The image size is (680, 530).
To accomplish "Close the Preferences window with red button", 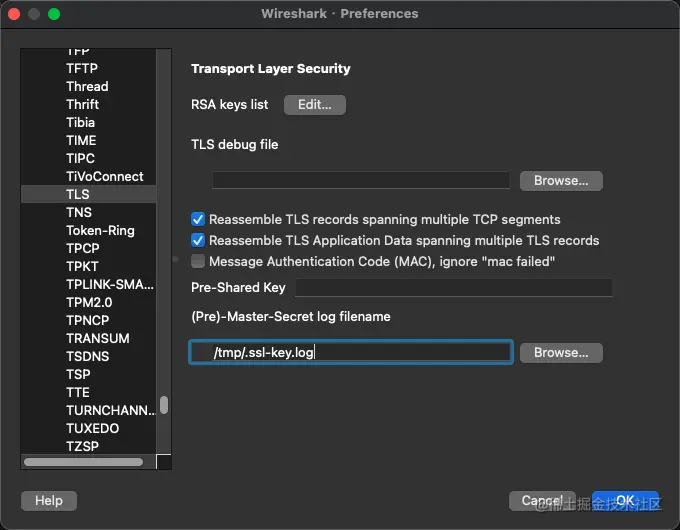I will (14, 14).
